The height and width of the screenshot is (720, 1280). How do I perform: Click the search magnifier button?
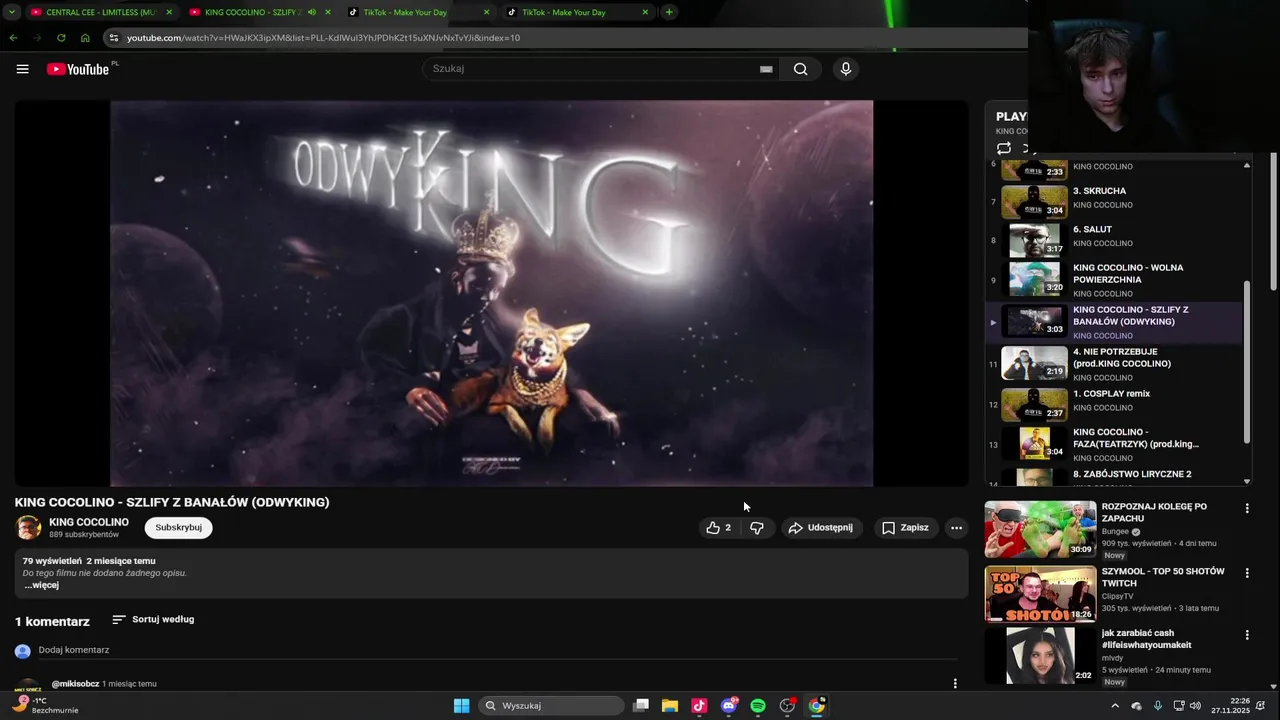click(x=800, y=69)
